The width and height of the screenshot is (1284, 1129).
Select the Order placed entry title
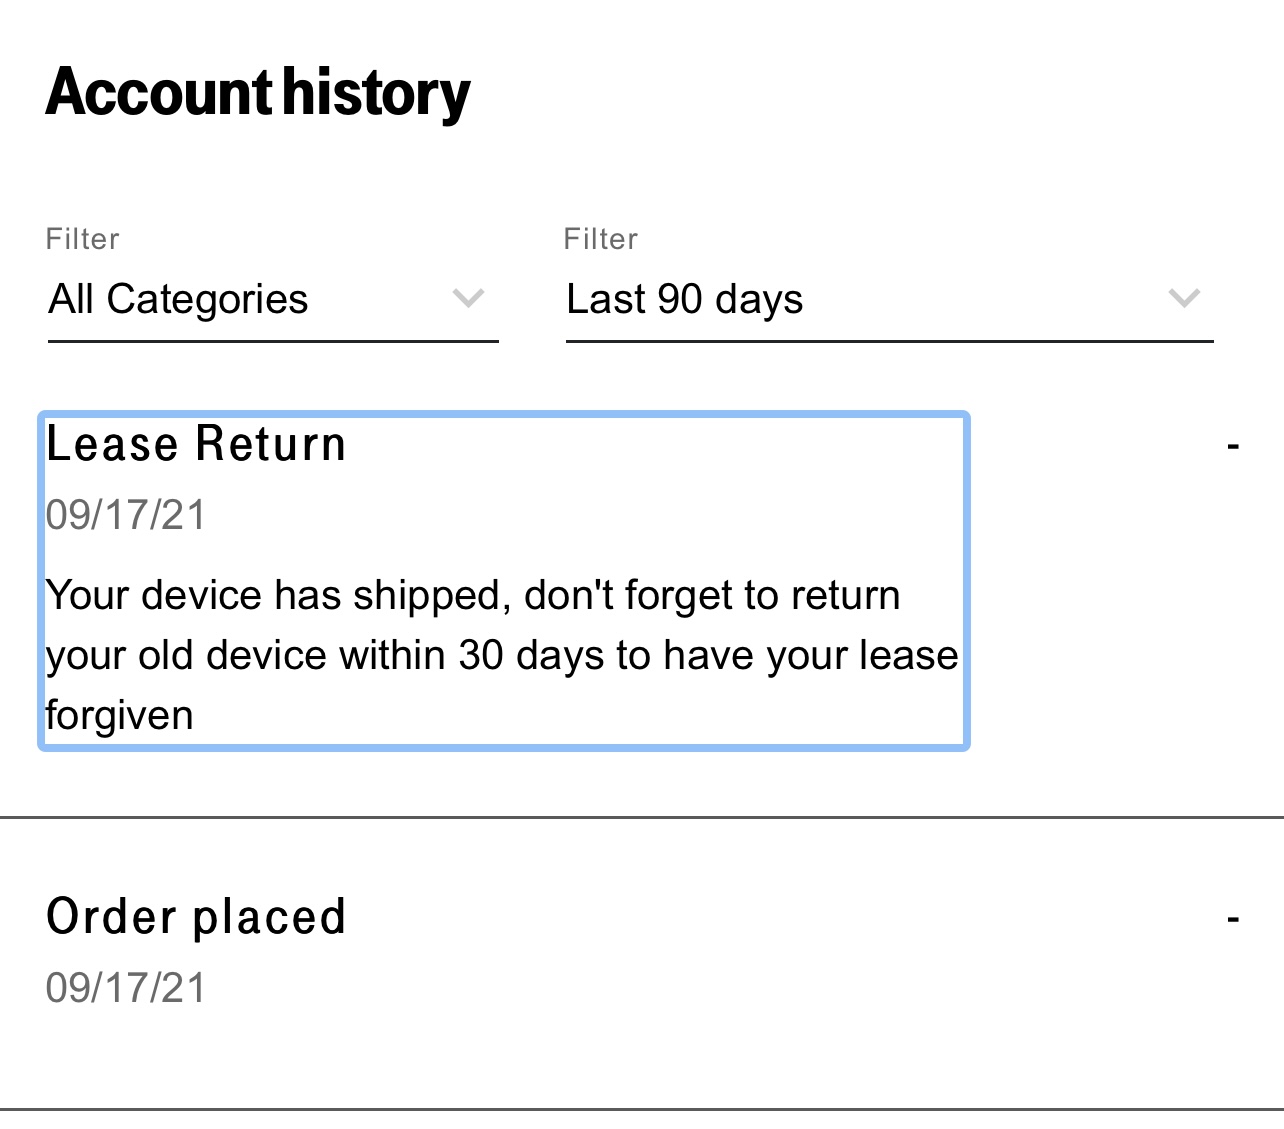[x=196, y=917]
